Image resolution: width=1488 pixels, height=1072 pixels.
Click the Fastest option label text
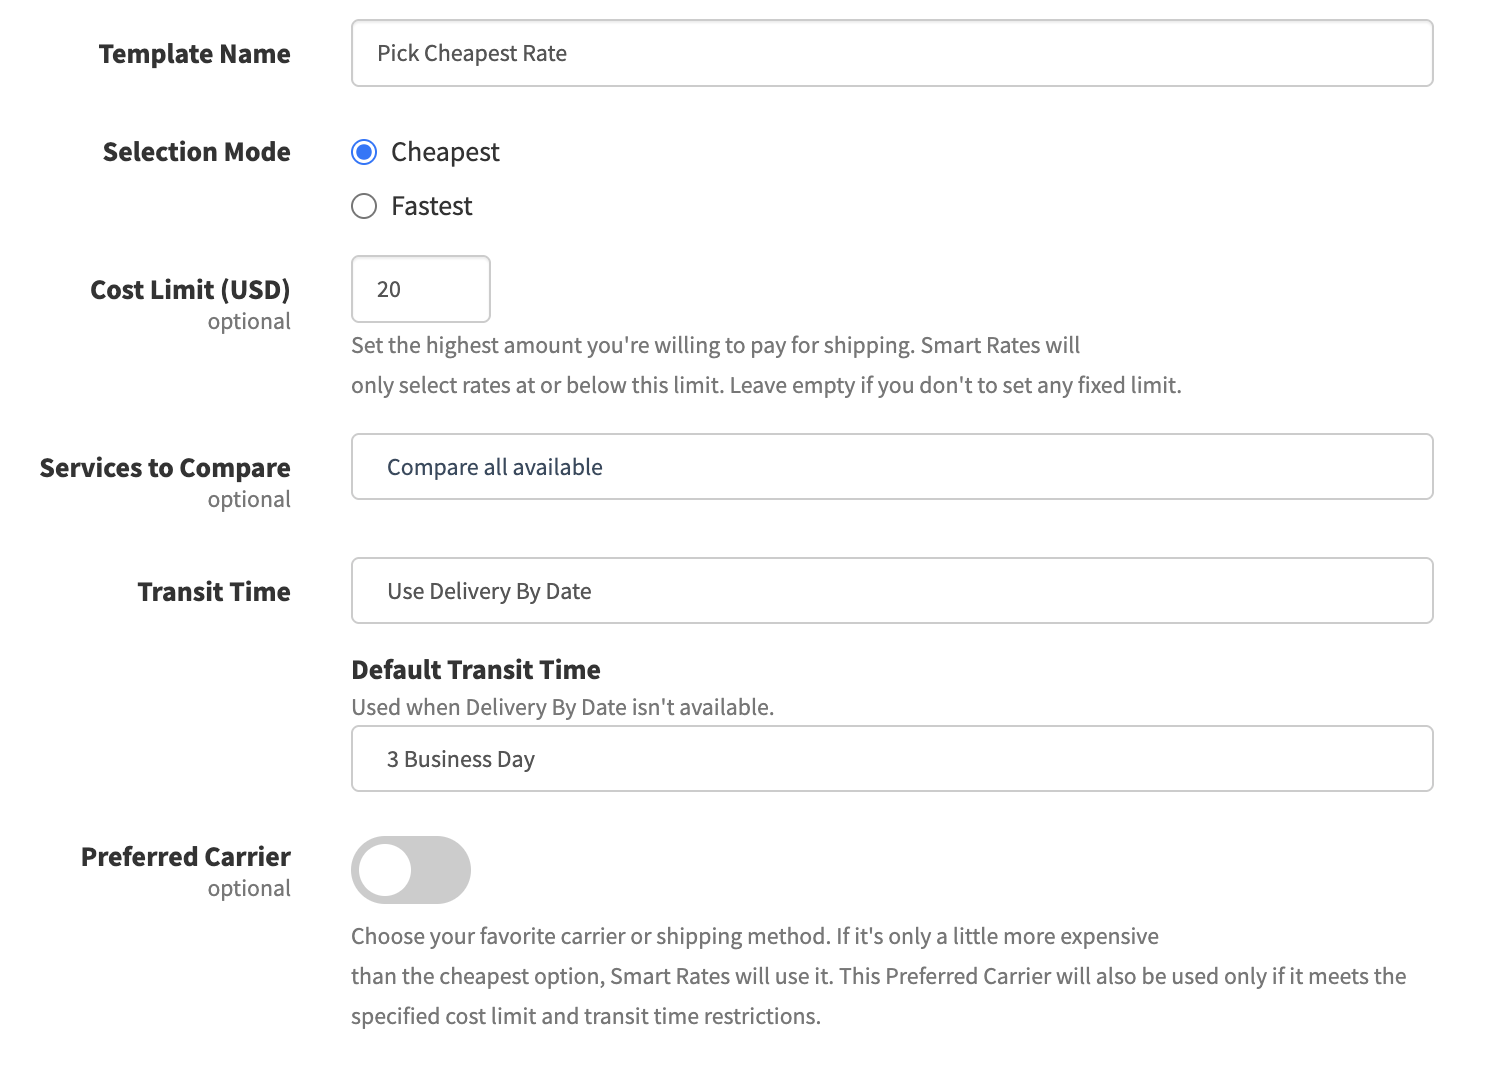point(432,206)
